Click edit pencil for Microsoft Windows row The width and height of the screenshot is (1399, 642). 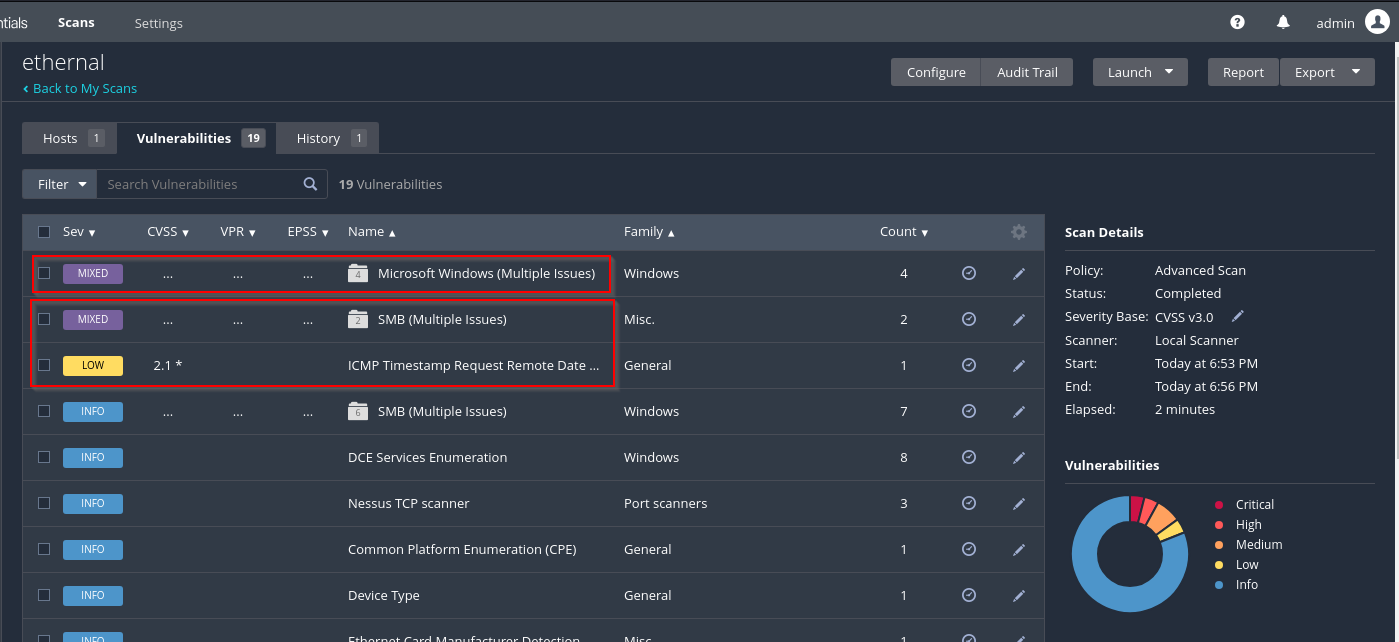tap(1019, 273)
